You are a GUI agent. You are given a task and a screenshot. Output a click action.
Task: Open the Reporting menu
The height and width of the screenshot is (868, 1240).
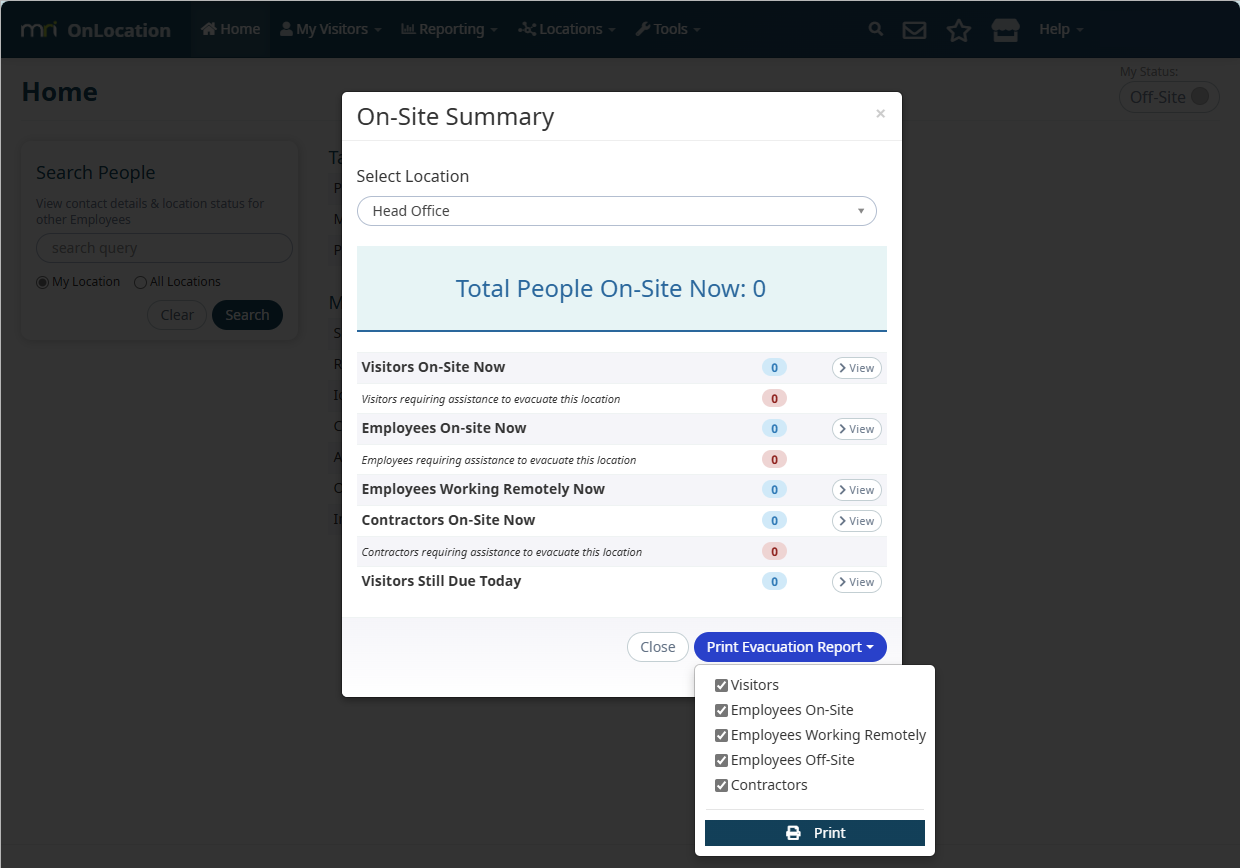click(449, 30)
